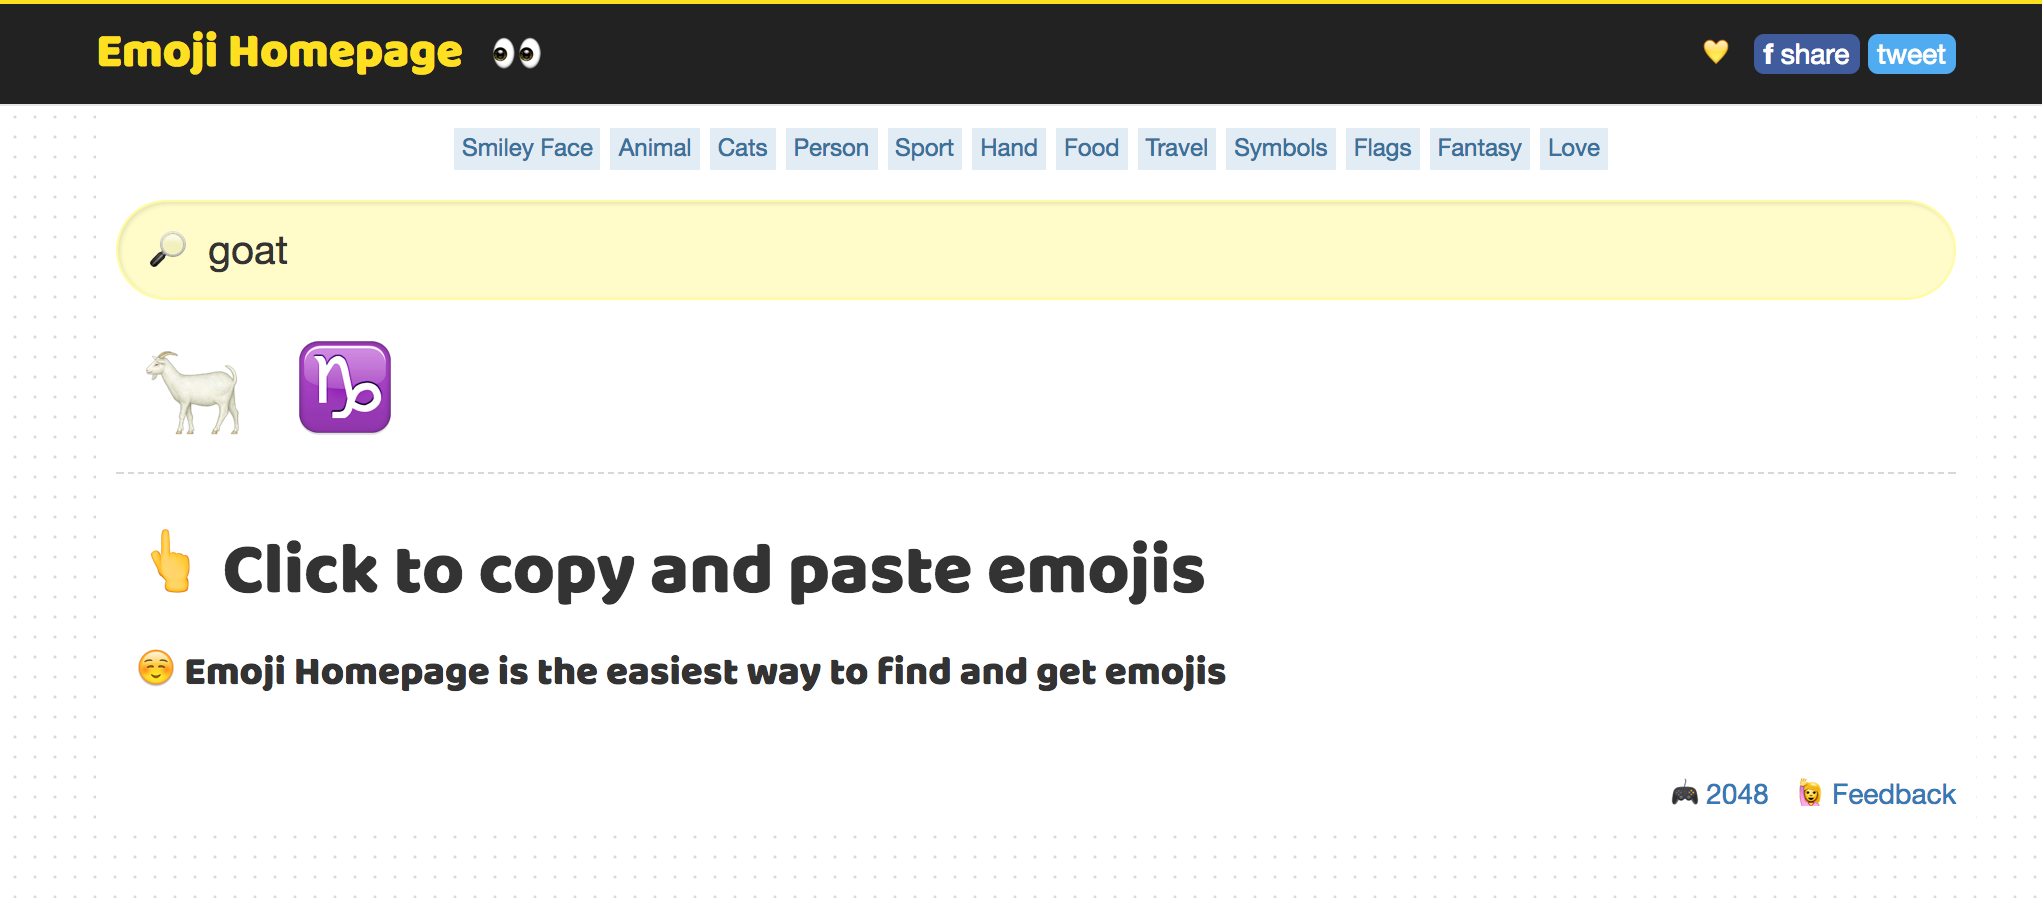
Task: View the Fantasy category
Action: coord(1479,148)
